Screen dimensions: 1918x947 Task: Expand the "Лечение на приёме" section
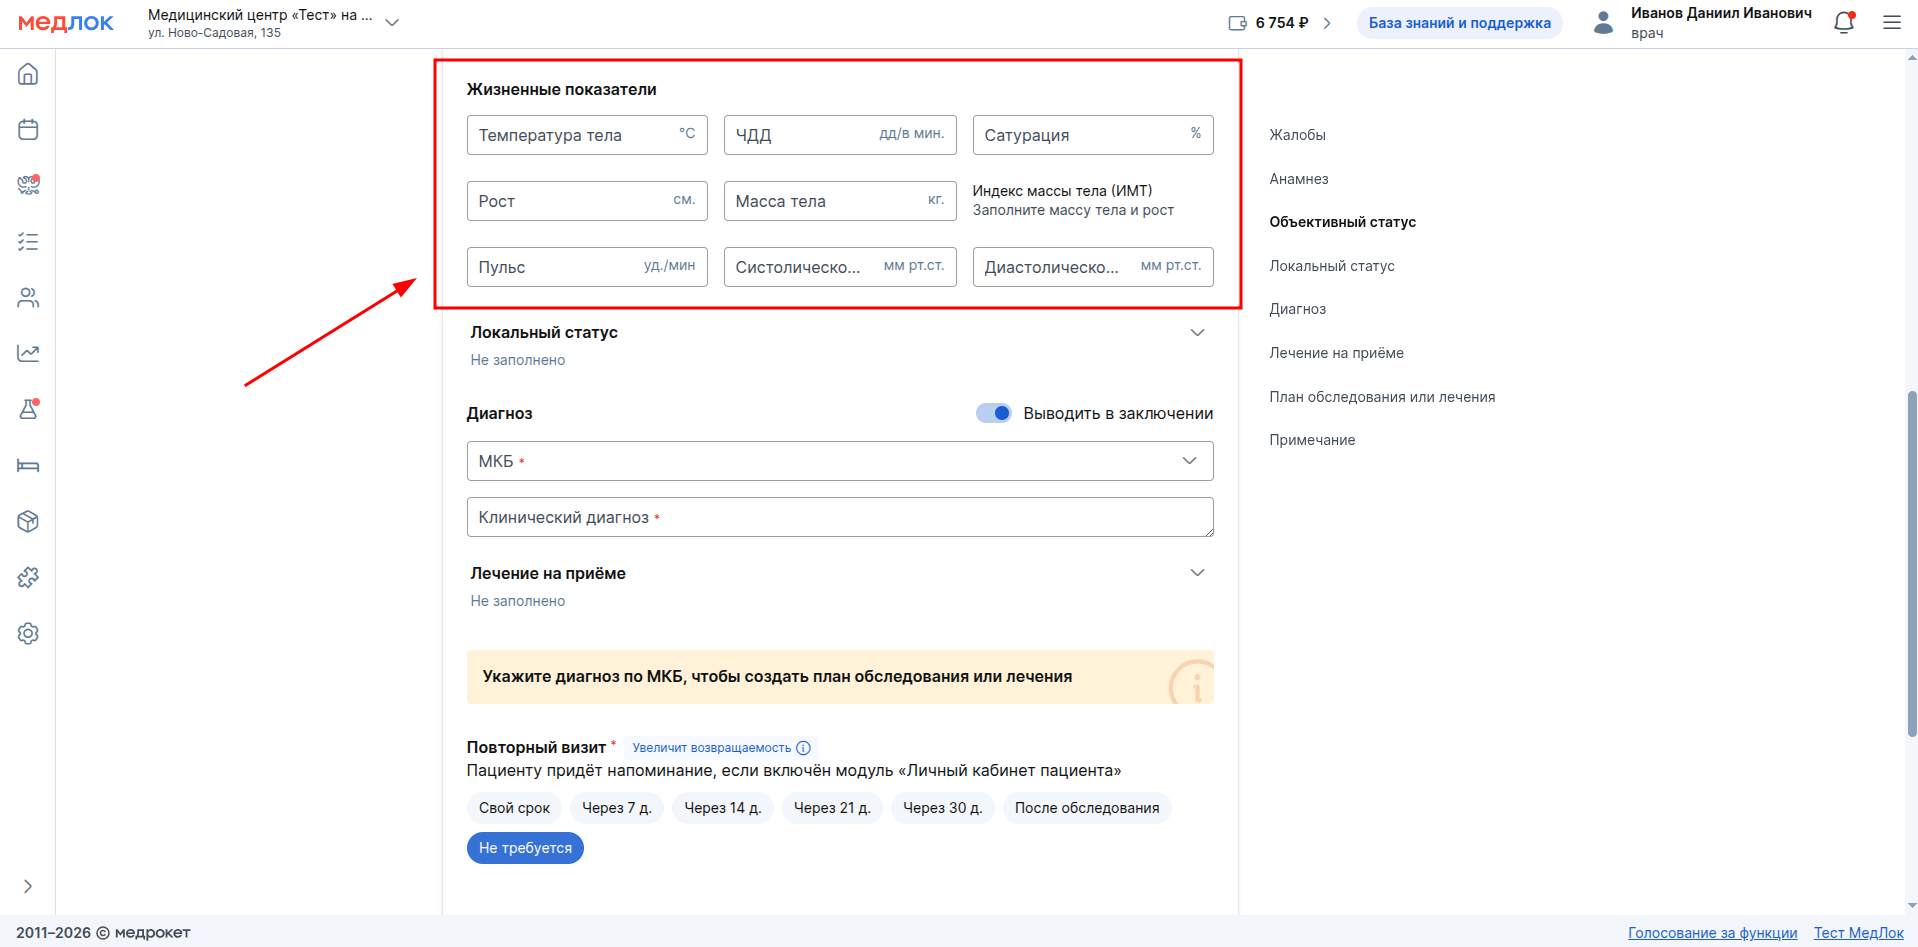(1196, 573)
